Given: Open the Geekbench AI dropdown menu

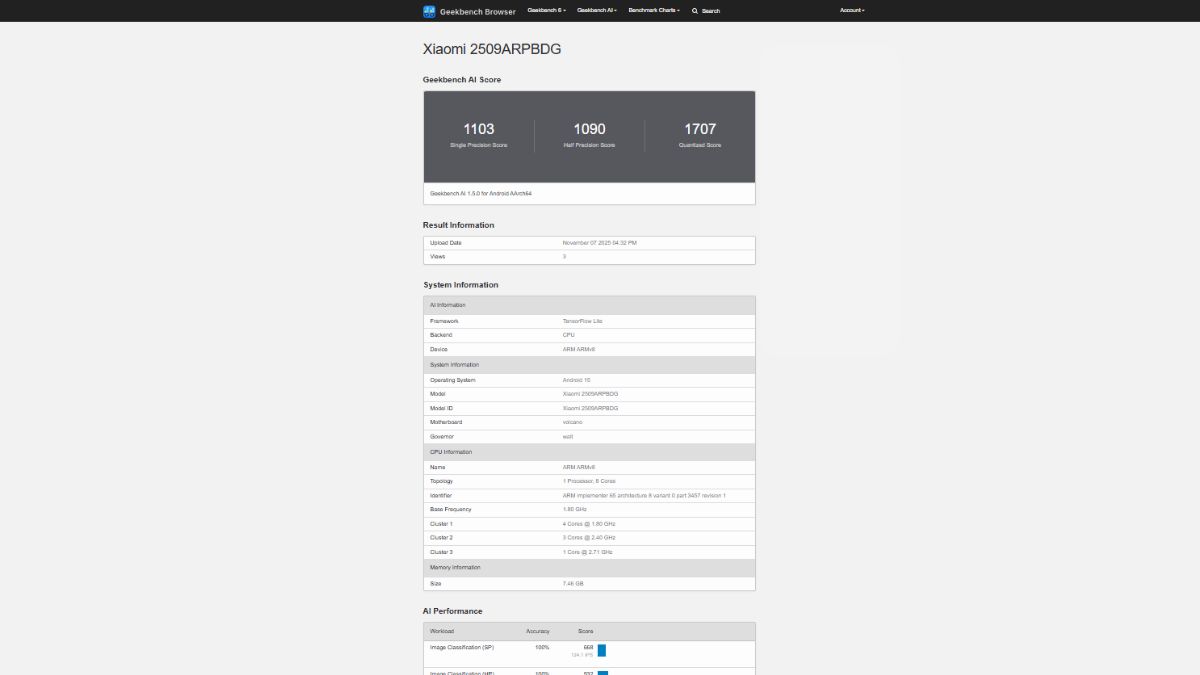Looking at the screenshot, I should [x=596, y=10].
